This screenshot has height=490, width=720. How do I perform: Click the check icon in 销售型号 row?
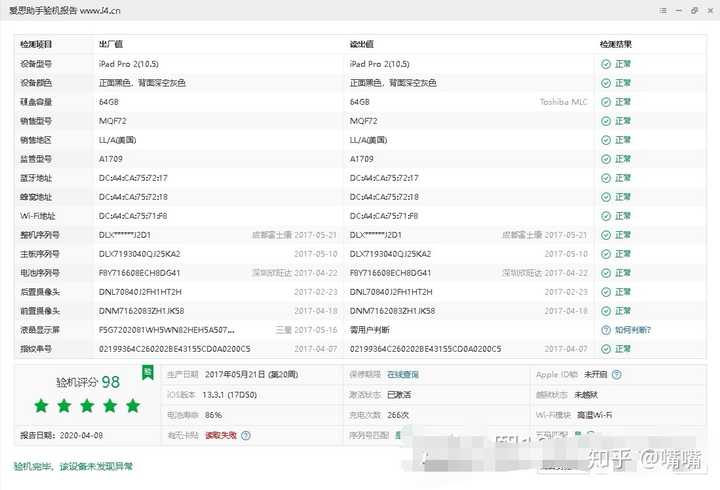click(606, 121)
